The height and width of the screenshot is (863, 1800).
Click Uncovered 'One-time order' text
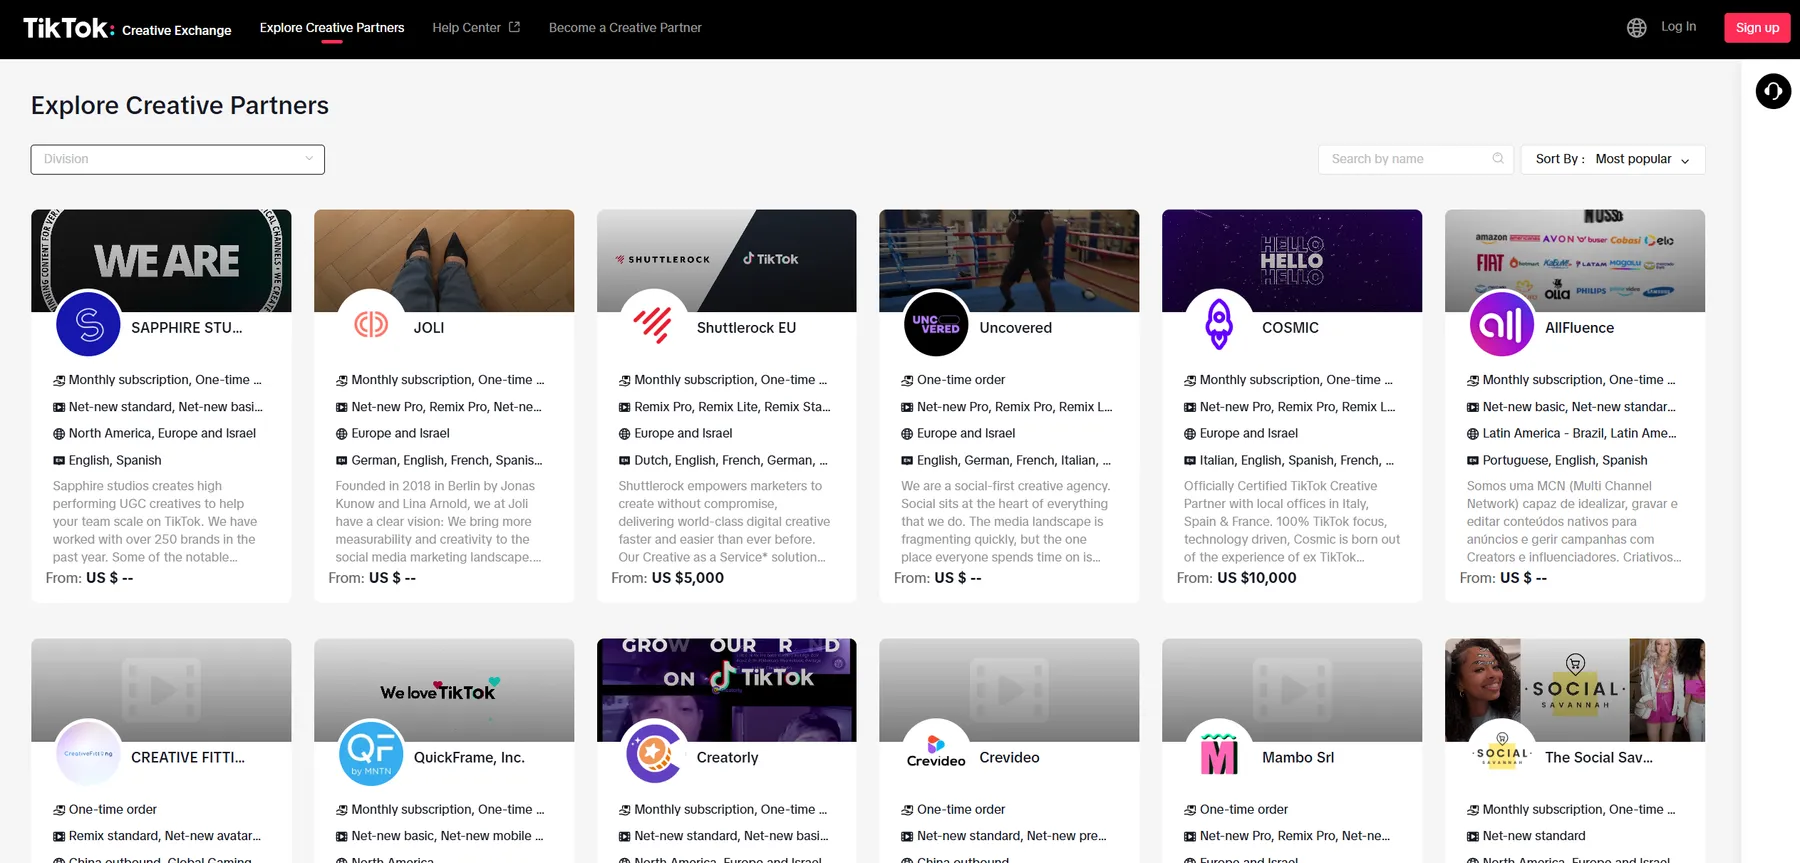(961, 380)
